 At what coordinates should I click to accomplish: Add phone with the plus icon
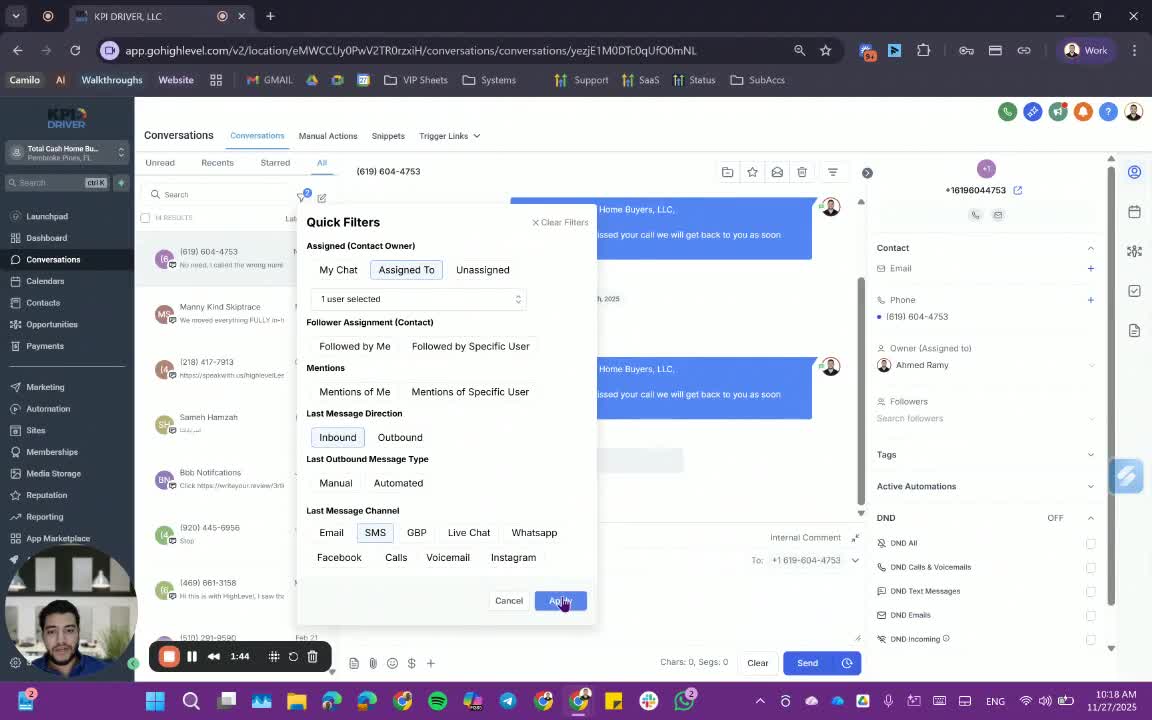(1090, 300)
